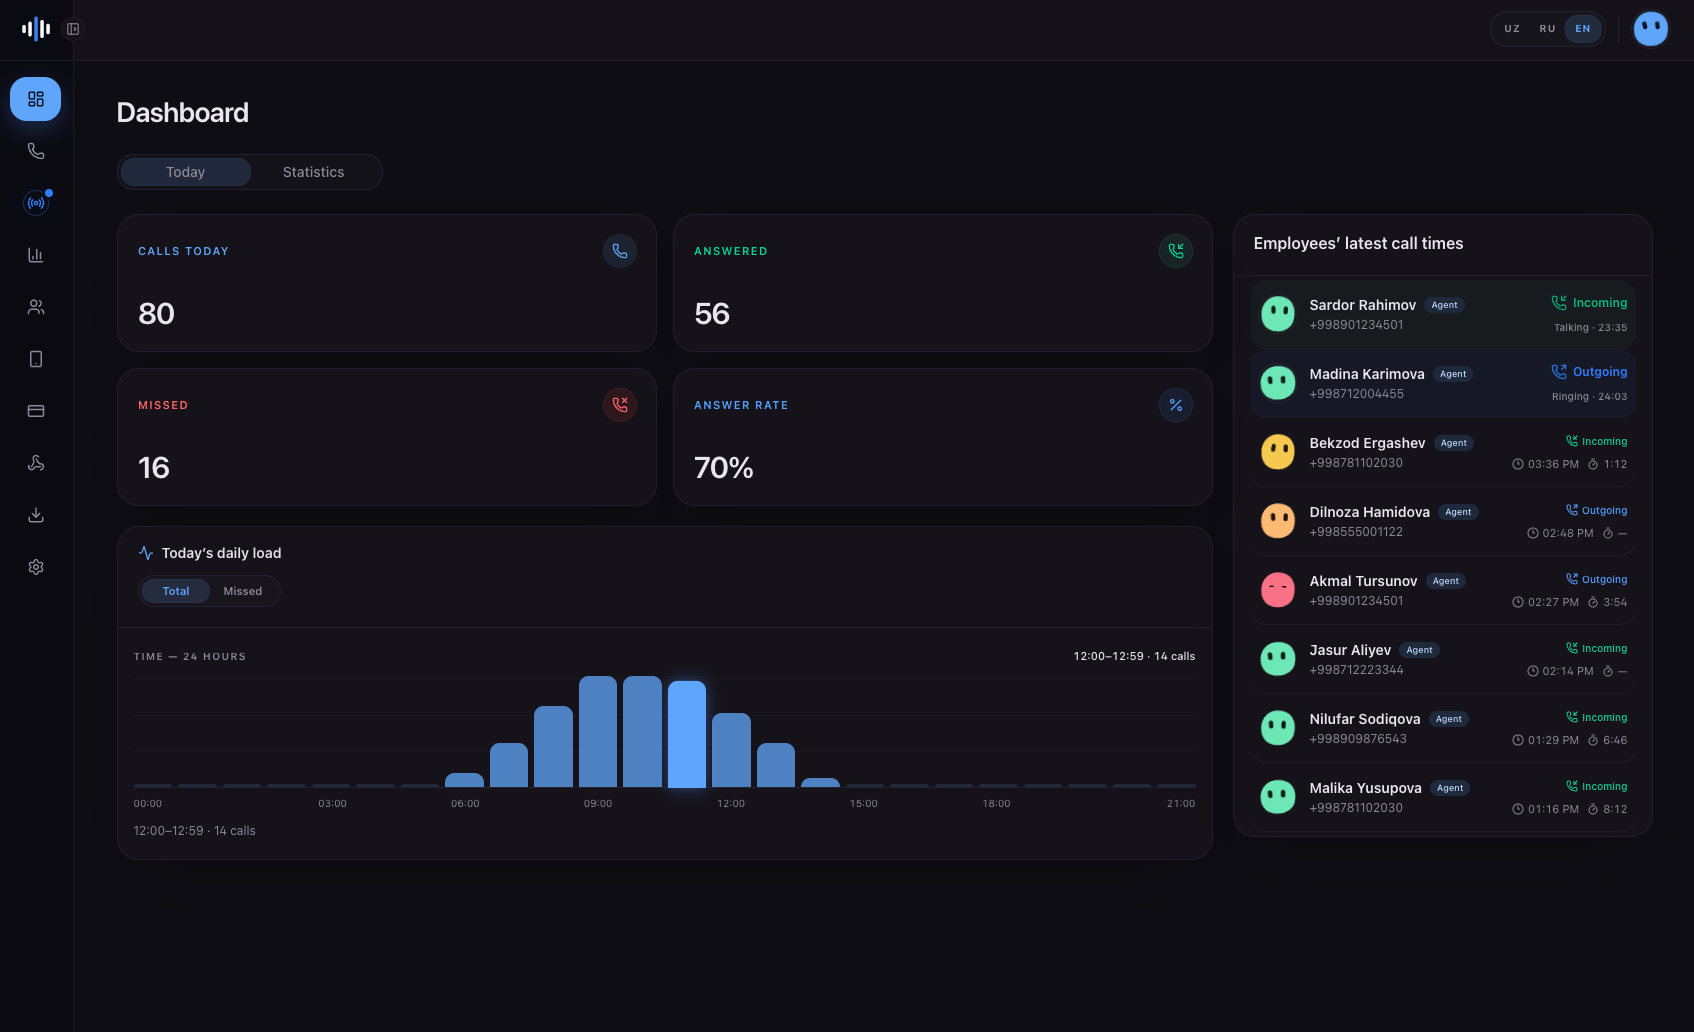Open the employees people sidebar icon
This screenshot has height=1032, width=1694.
[36, 307]
